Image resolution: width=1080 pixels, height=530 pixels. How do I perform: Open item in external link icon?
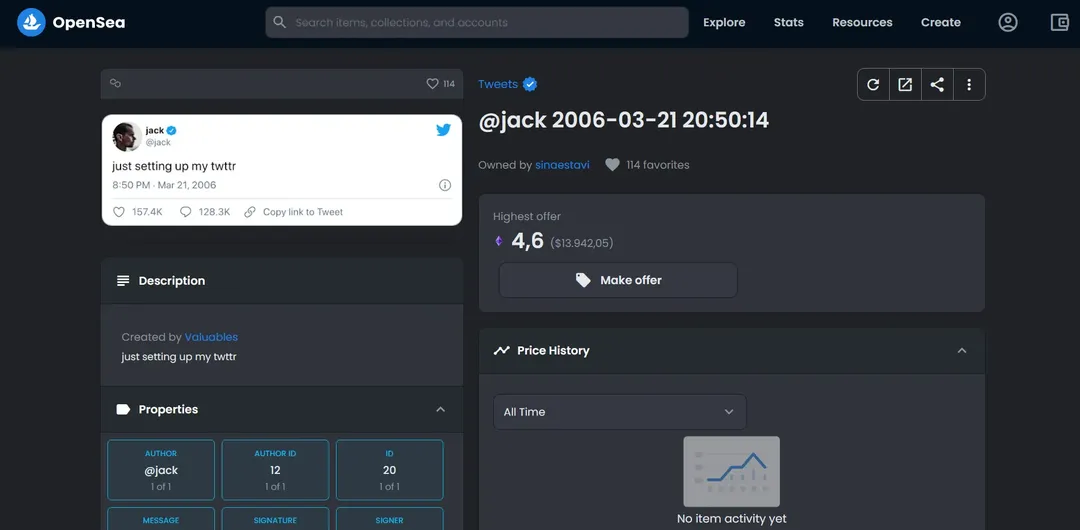click(x=905, y=85)
